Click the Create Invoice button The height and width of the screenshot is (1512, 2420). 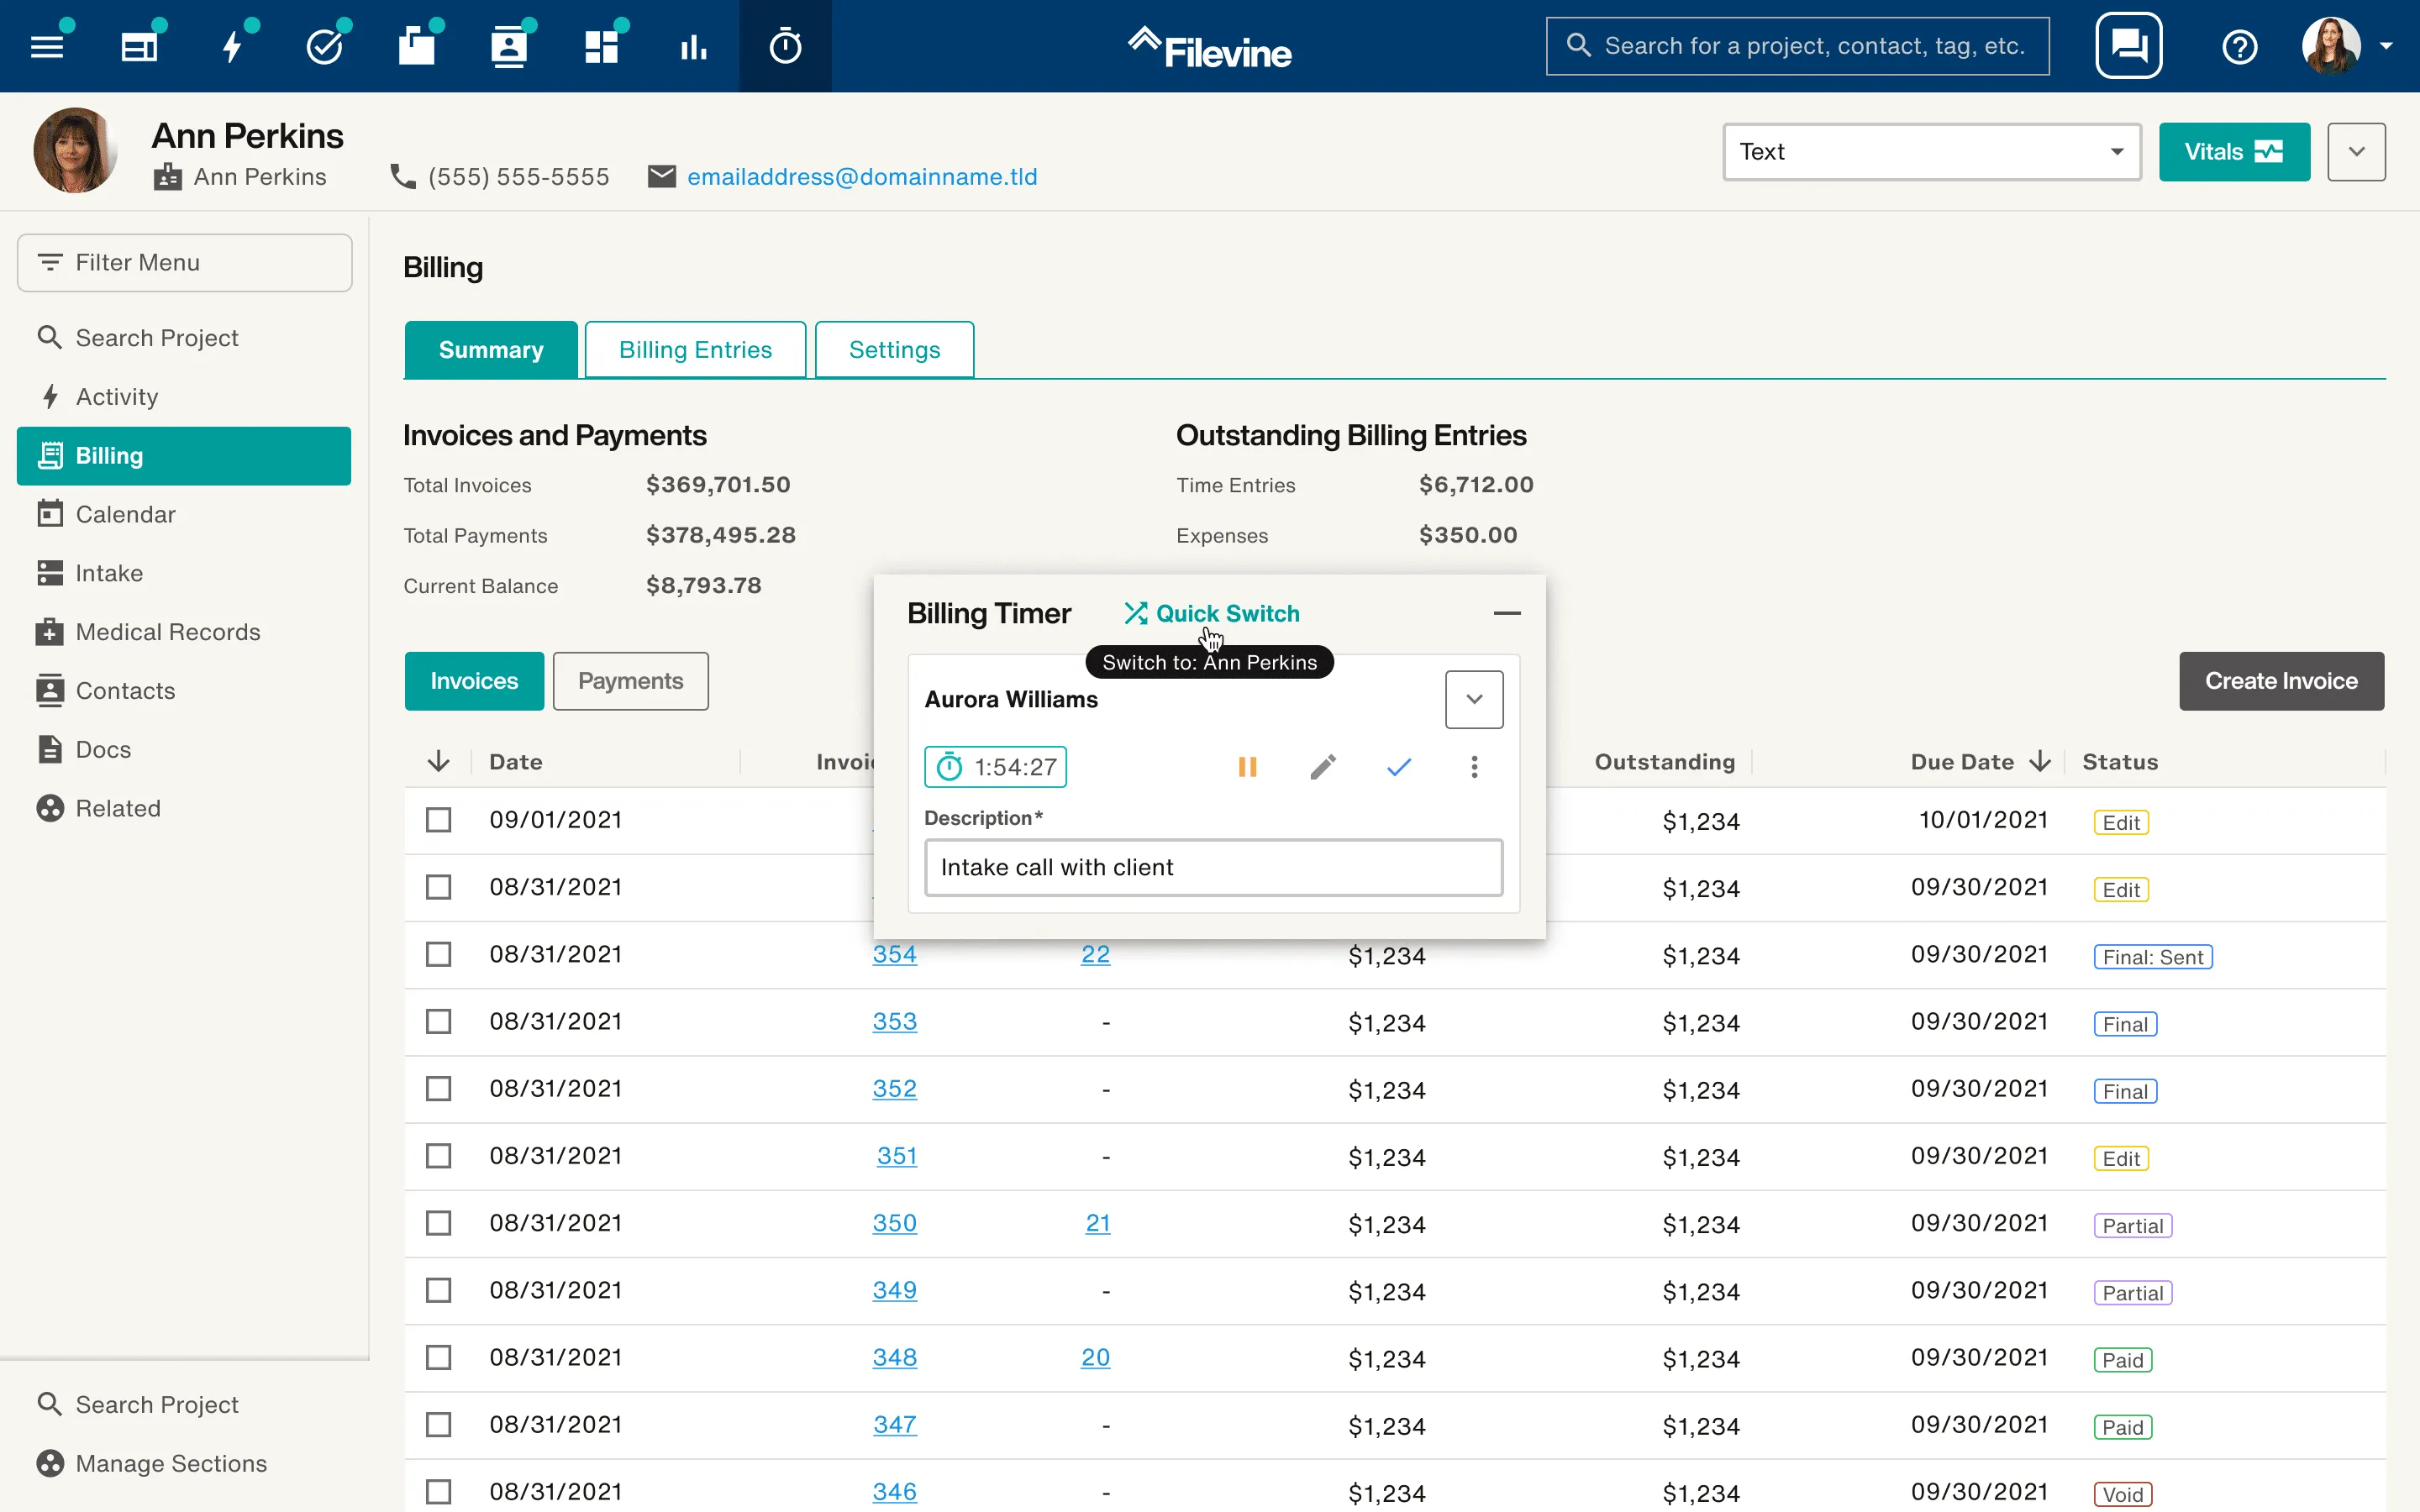[x=2280, y=681]
